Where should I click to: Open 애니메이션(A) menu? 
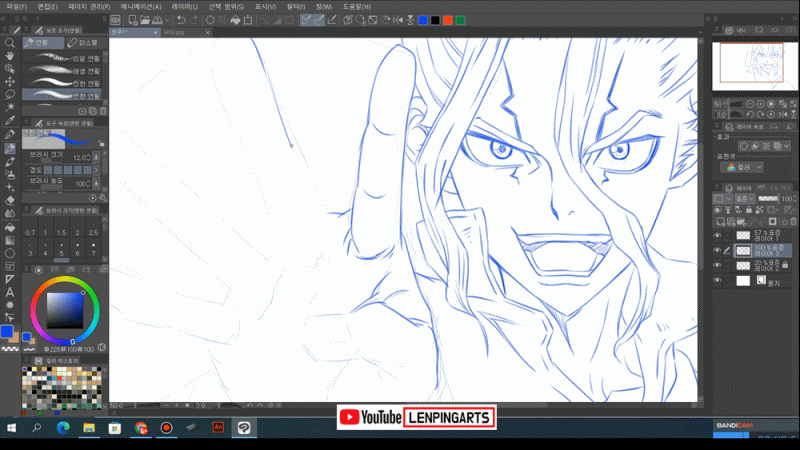[x=141, y=7]
